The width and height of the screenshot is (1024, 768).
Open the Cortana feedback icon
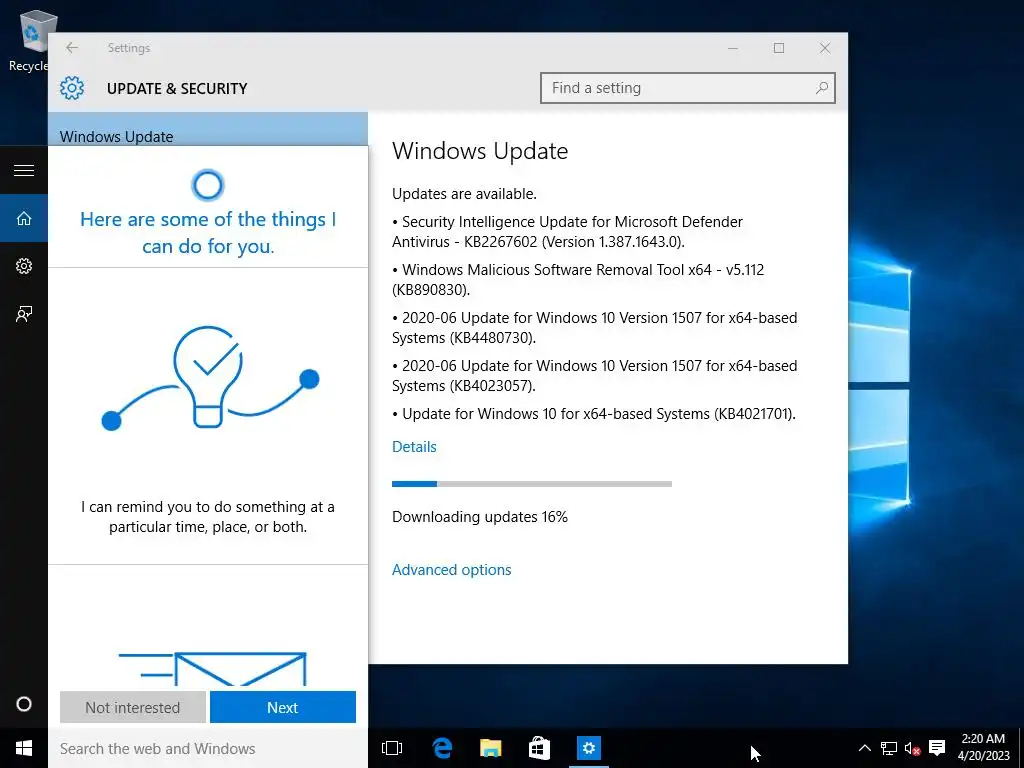tap(24, 314)
